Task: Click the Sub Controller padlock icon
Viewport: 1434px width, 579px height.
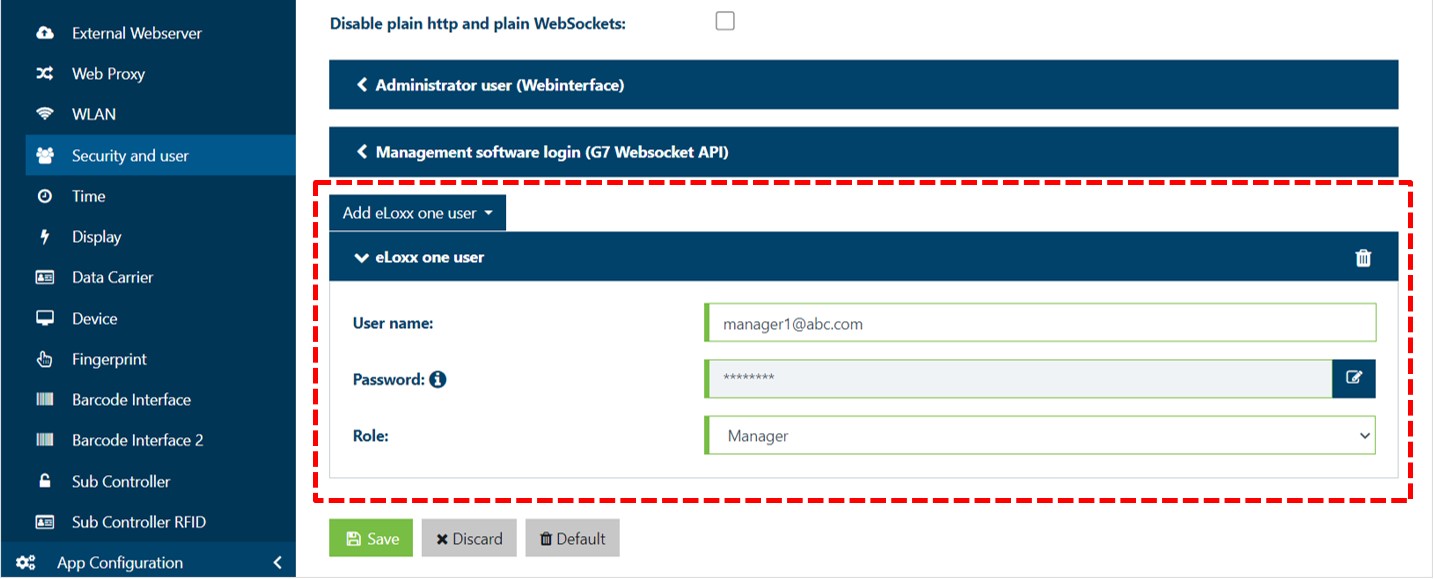Action: point(45,481)
